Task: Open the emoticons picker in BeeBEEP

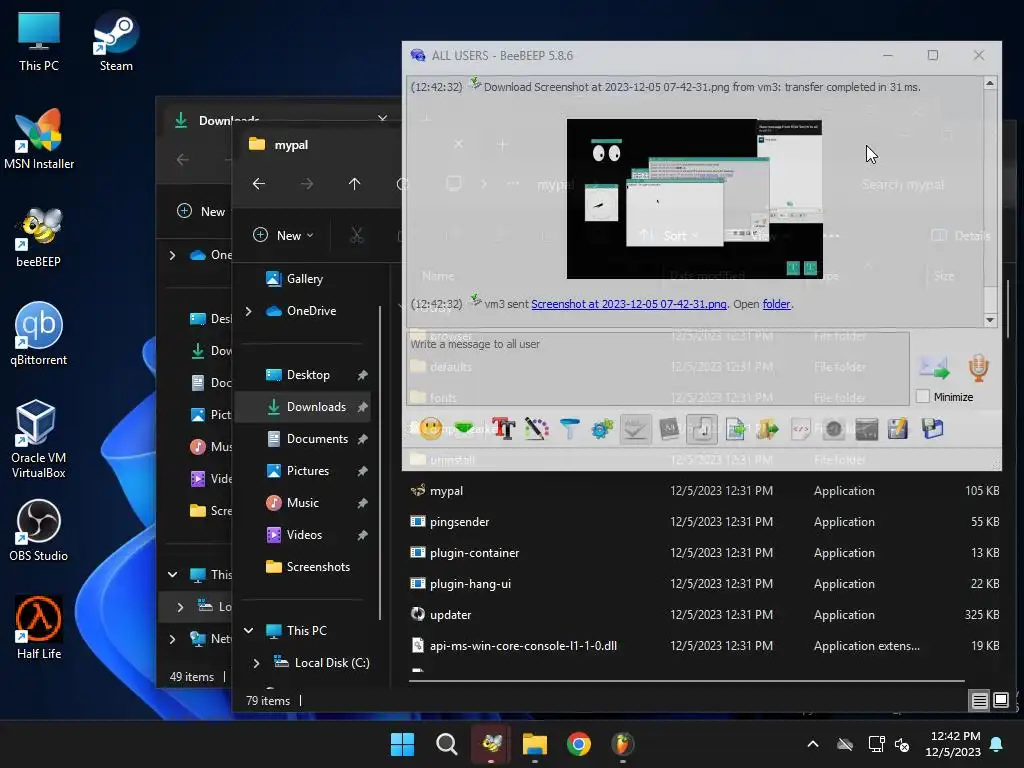Action: (430, 429)
